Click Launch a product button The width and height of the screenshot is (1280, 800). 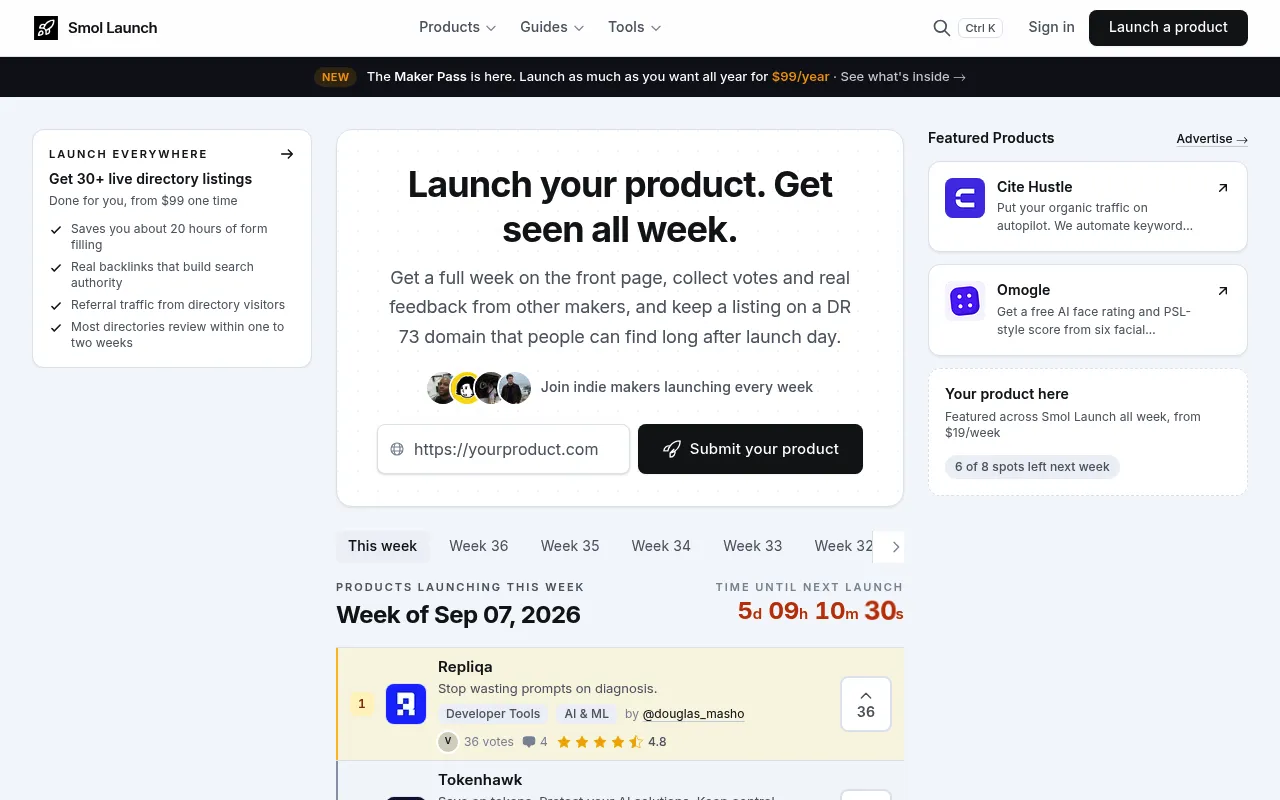[1168, 28]
